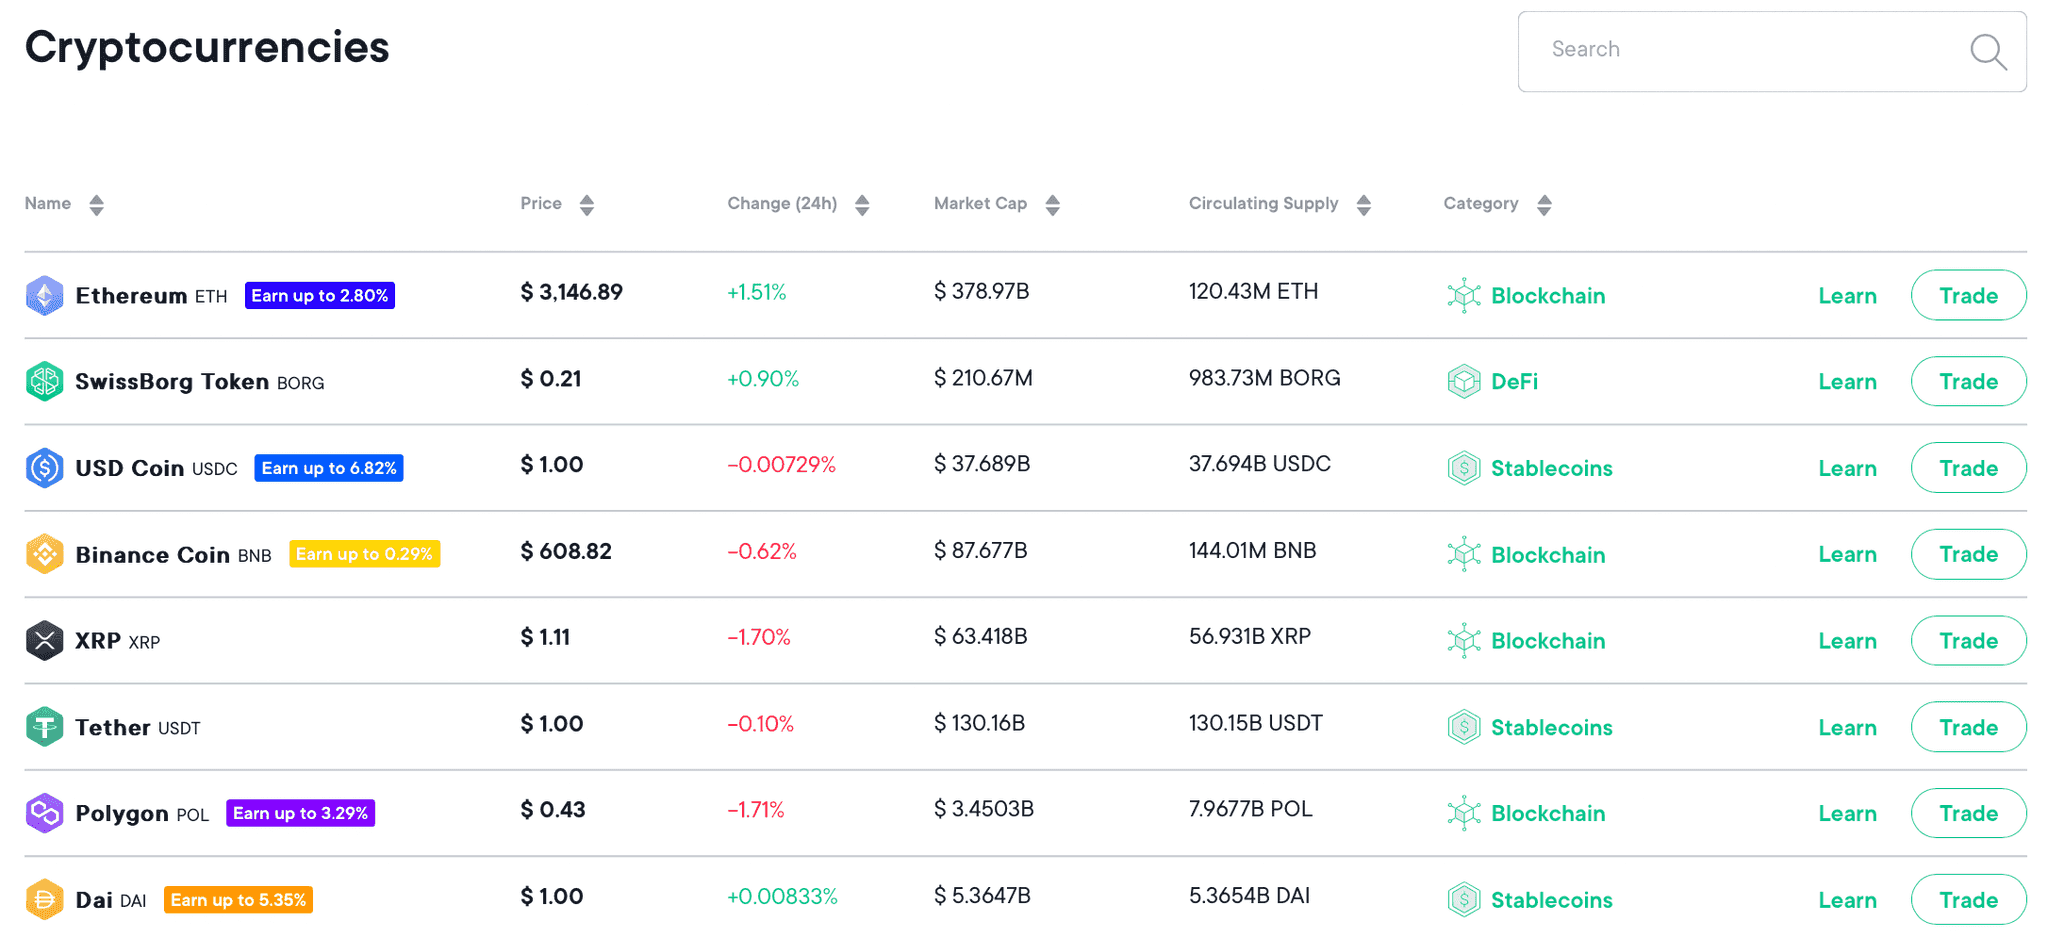The width and height of the screenshot is (2048, 935).
Task: Click the 'Earn up to 3.29%' badge on Polygon
Action: tap(300, 813)
